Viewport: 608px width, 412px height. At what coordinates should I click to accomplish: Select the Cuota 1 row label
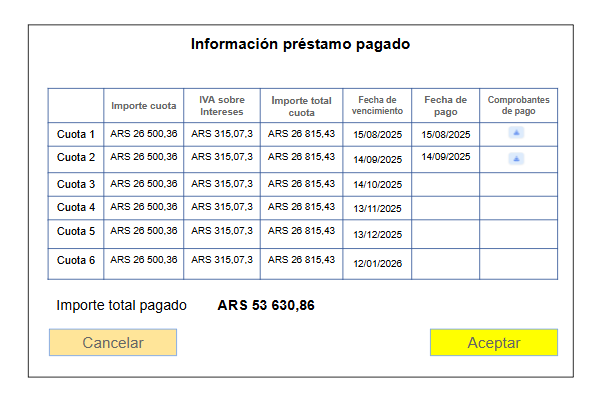coord(76,134)
